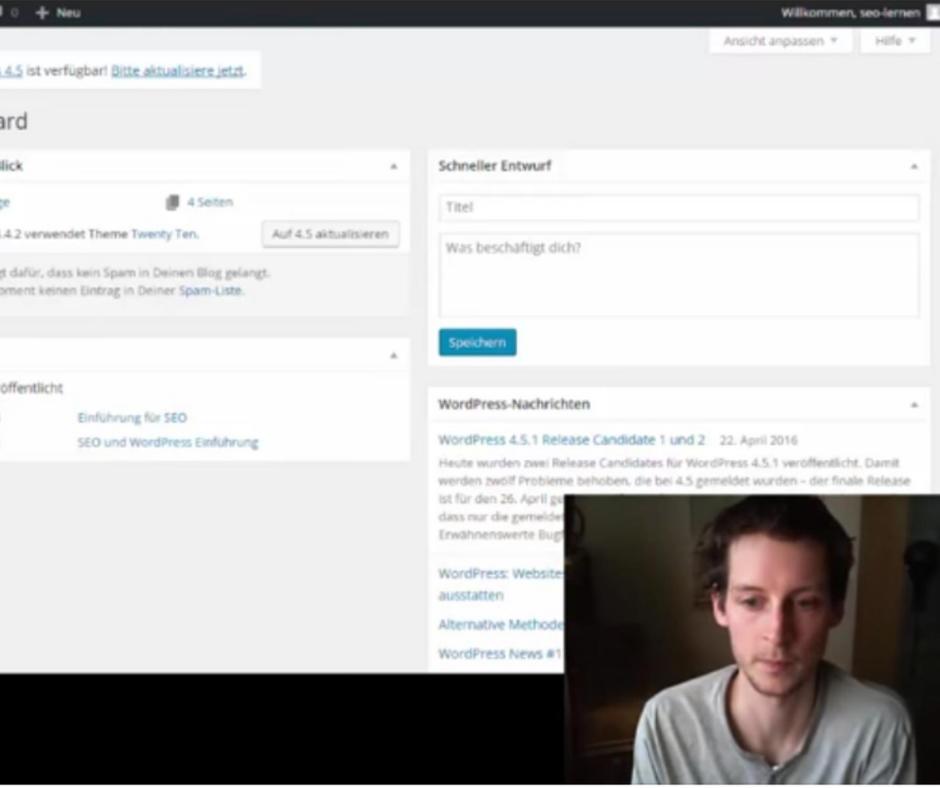Expand the Ansicht anpassen dropdown
Screen dimensions: 940x788
coord(780,41)
